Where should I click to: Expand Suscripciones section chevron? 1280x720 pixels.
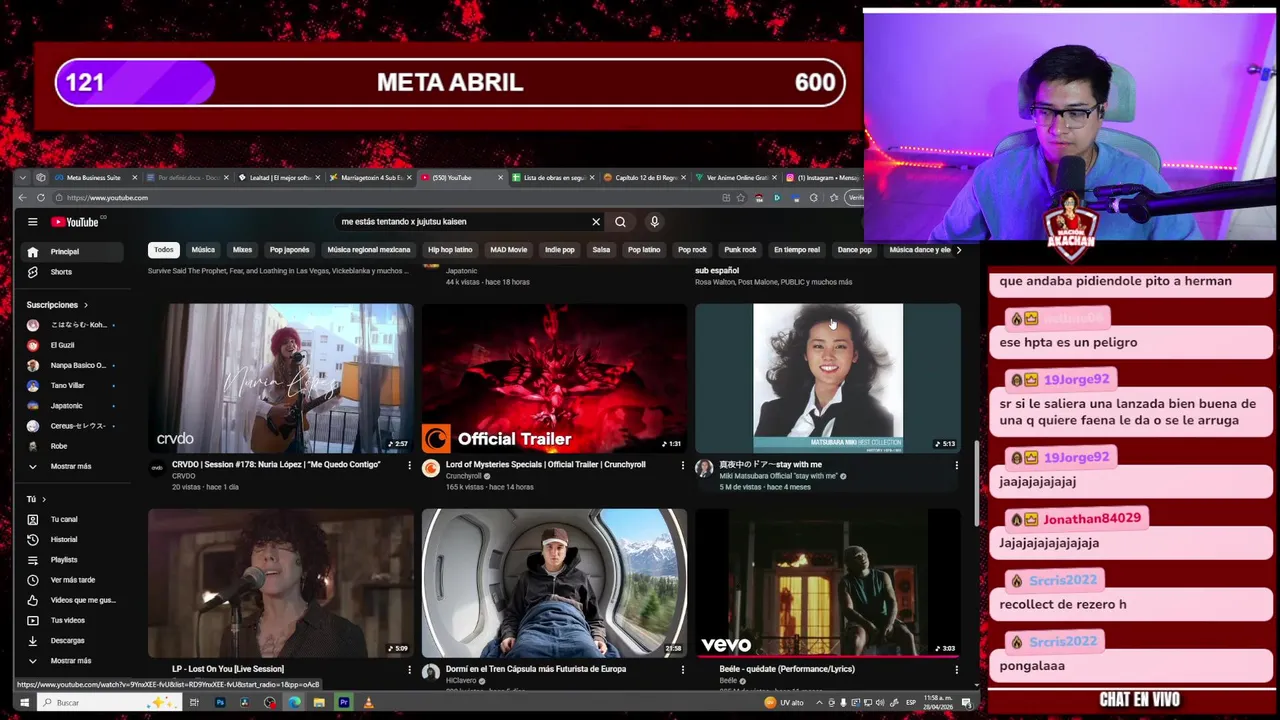[85, 305]
